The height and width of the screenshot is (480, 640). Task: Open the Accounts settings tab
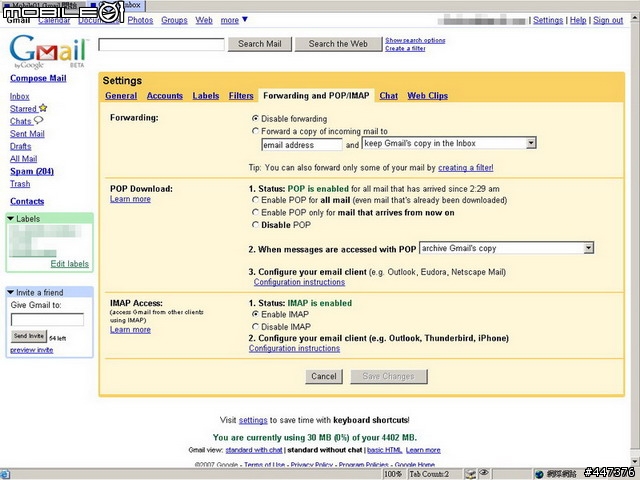pos(164,96)
